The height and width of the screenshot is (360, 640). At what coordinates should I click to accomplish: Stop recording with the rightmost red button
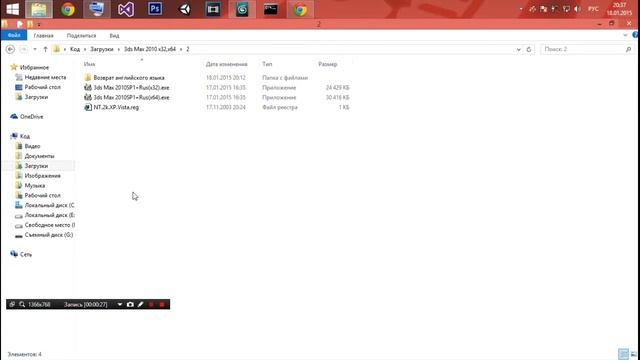(162, 304)
